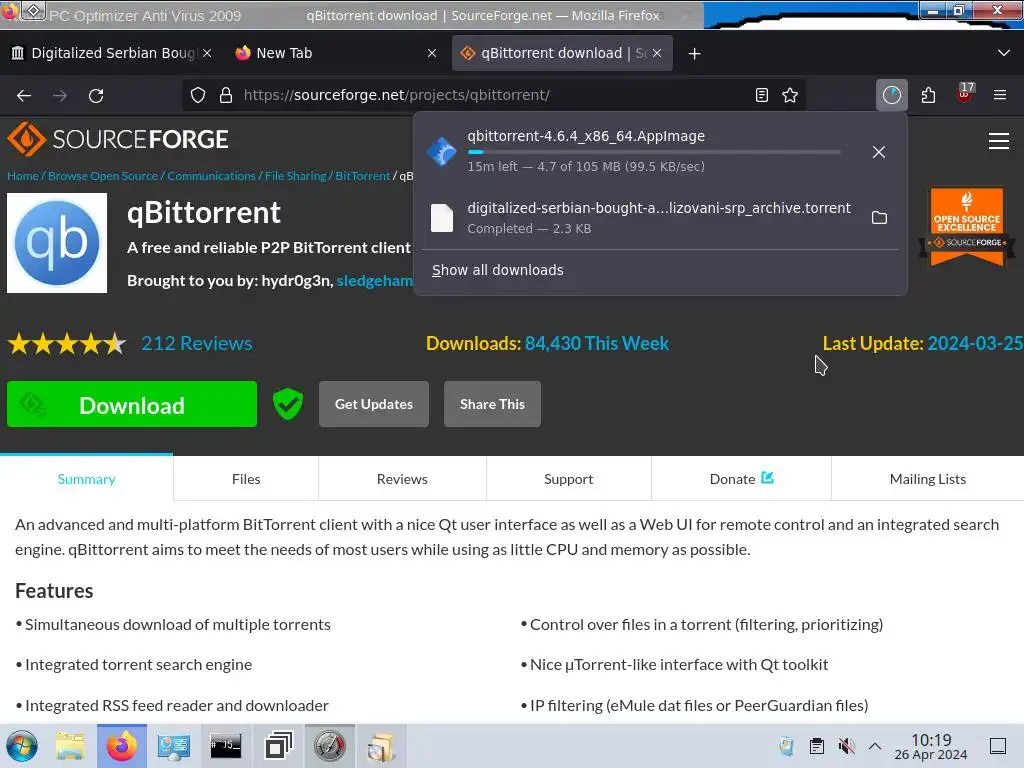This screenshot has height=768, width=1024.
Task: Click the taskbar clock showing 10:19
Action: (x=931, y=746)
